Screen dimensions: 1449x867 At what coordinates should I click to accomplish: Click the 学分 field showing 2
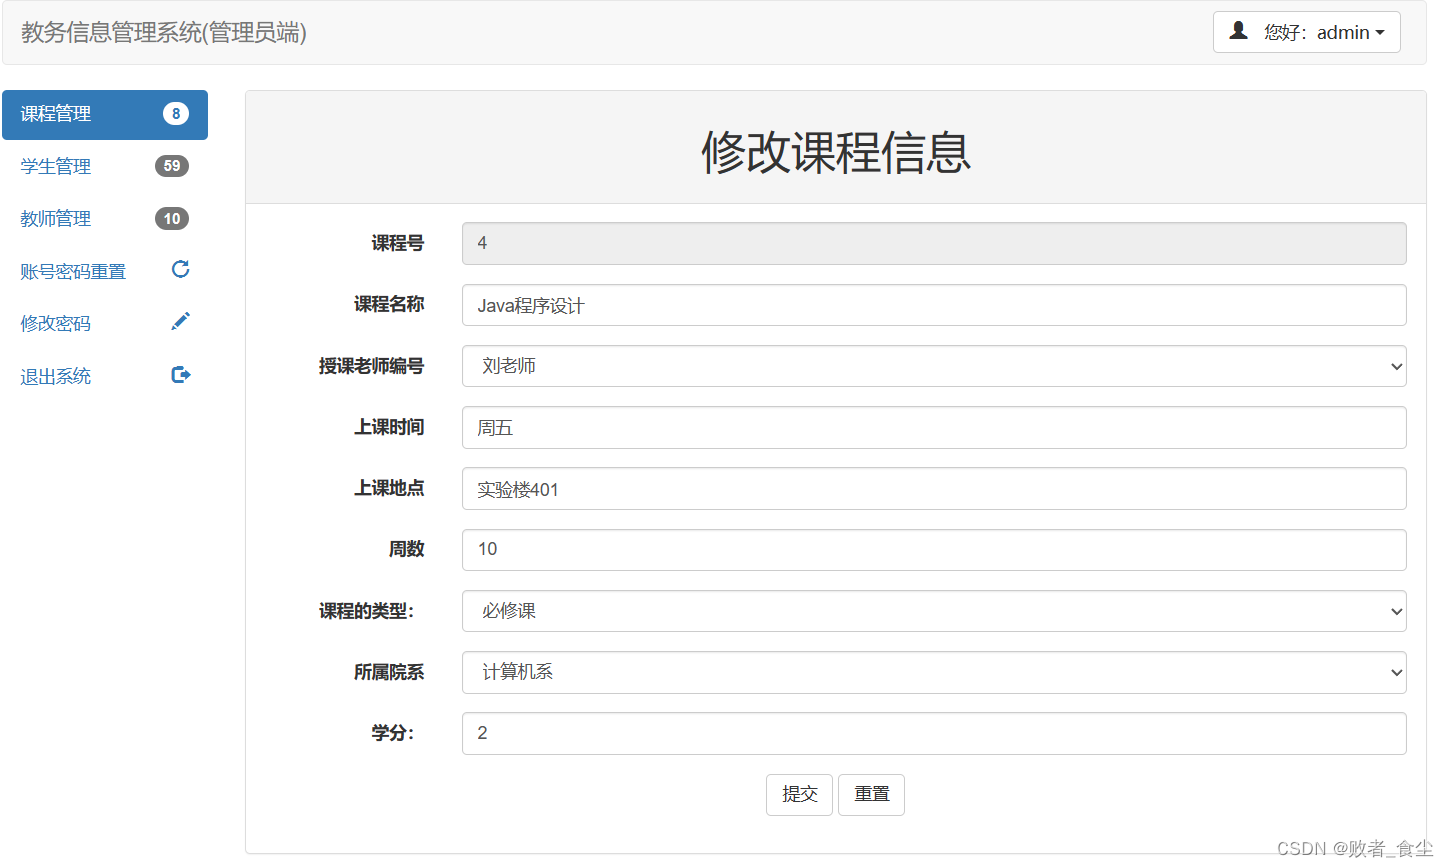click(934, 733)
